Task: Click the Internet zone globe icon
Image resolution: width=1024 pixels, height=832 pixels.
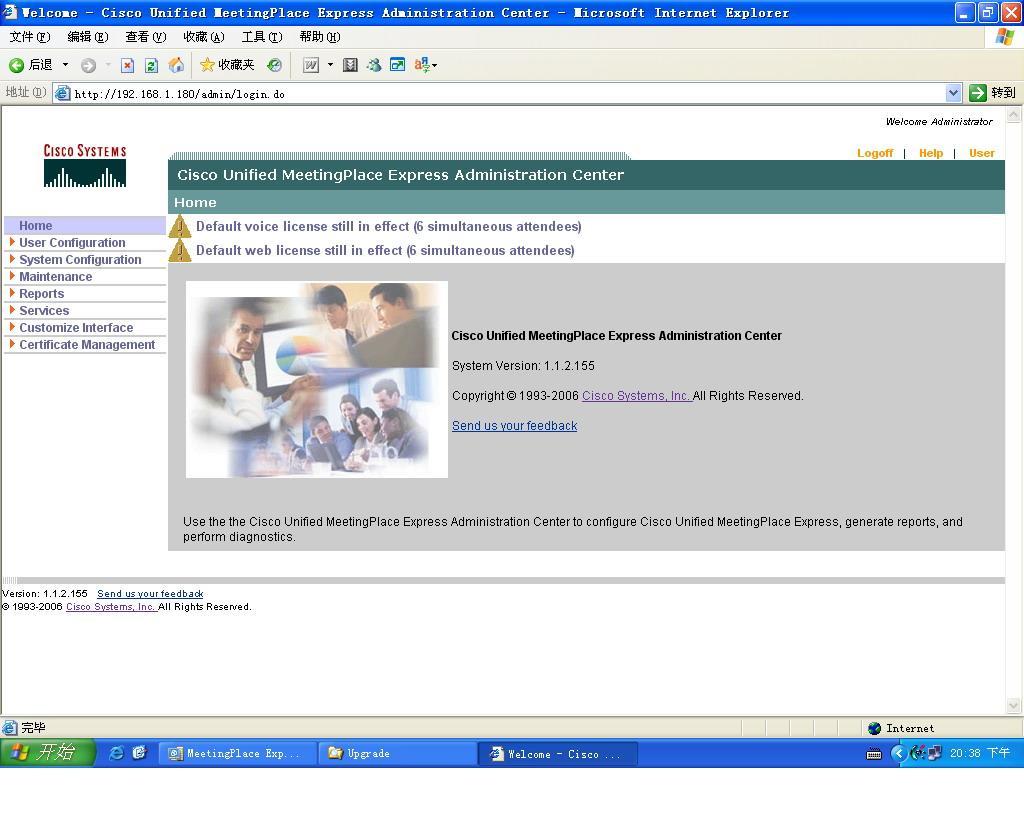Action: (x=874, y=728)
